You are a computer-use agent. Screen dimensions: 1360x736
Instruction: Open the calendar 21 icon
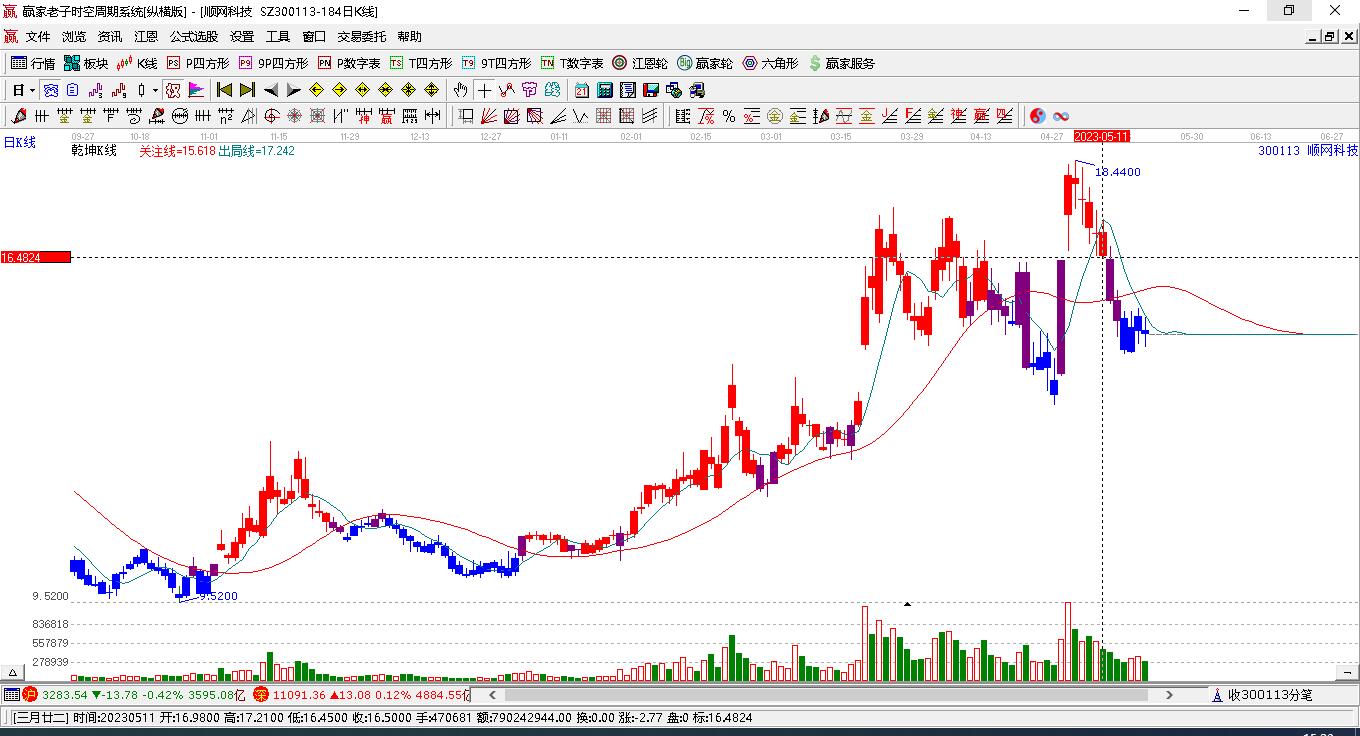tap(581, 90)
